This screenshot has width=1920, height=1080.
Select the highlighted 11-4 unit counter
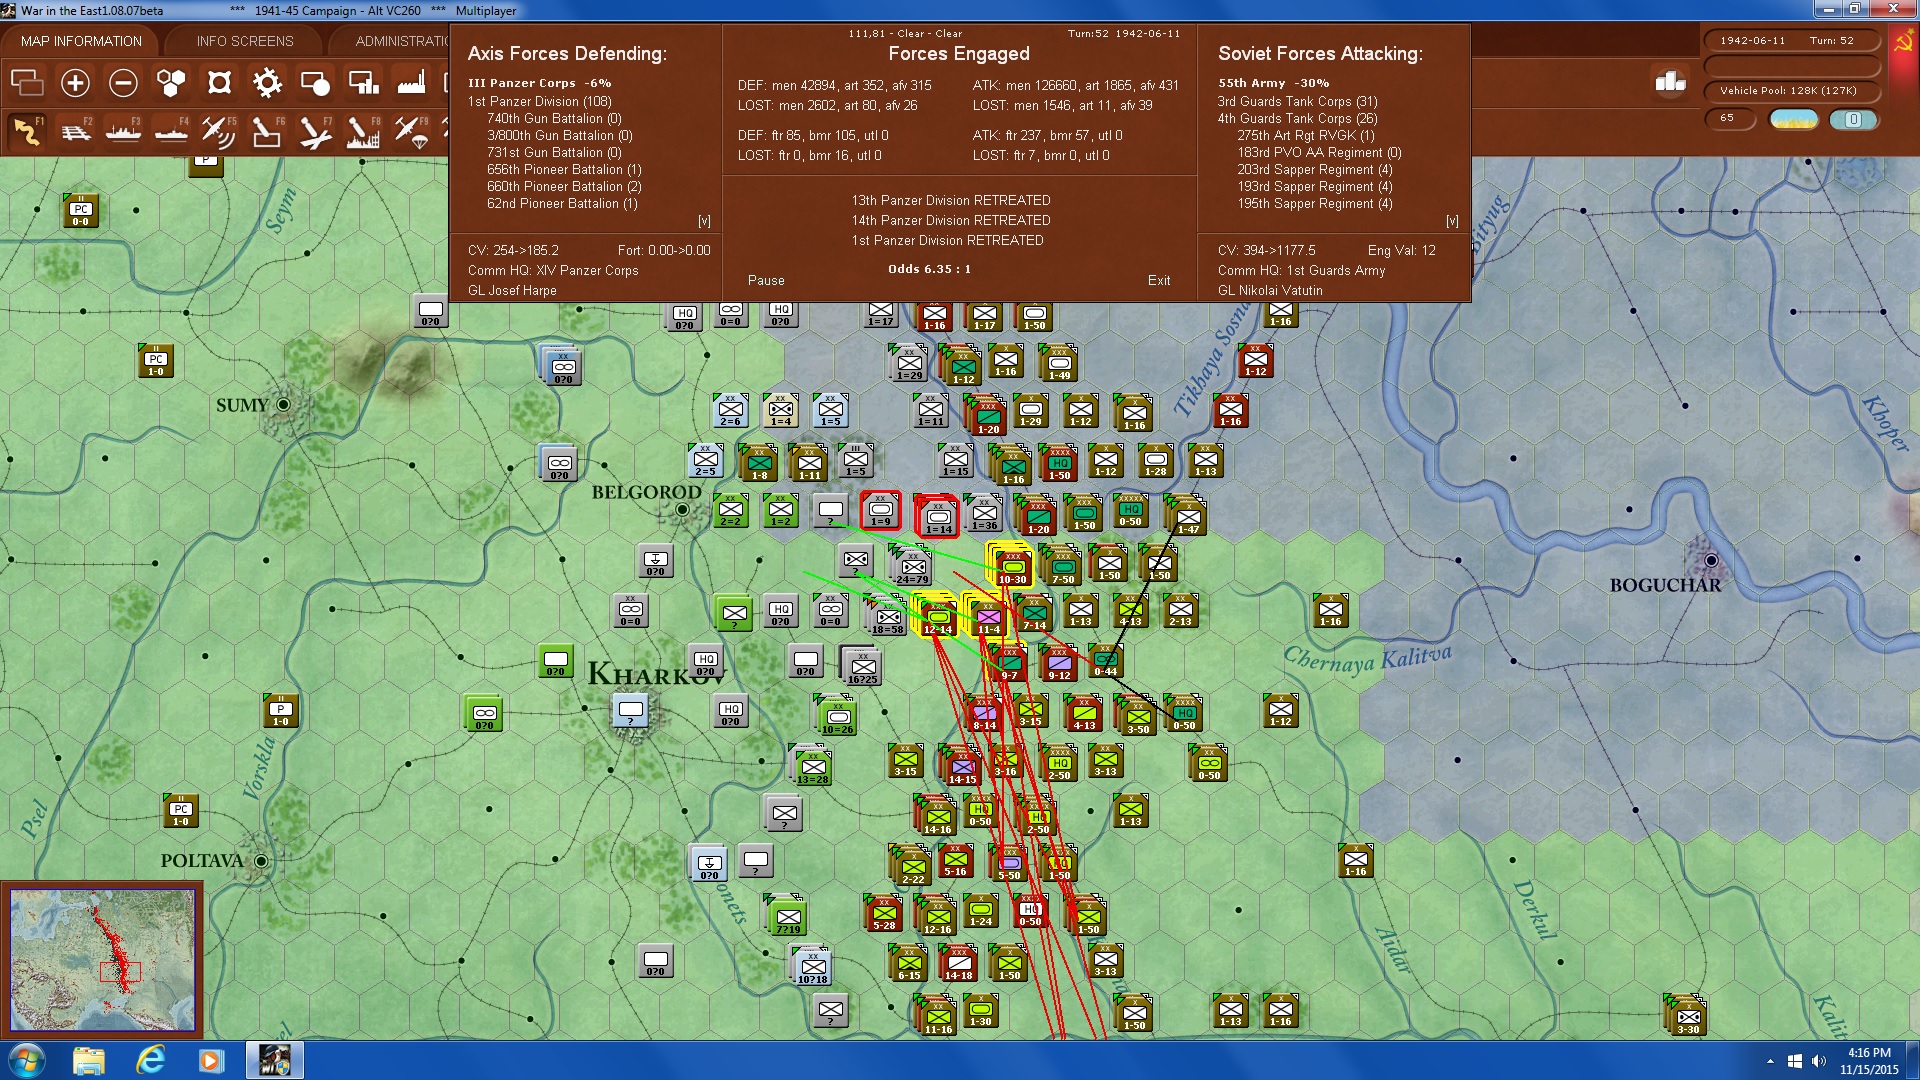pyautogui.click(x=988, y=616)
